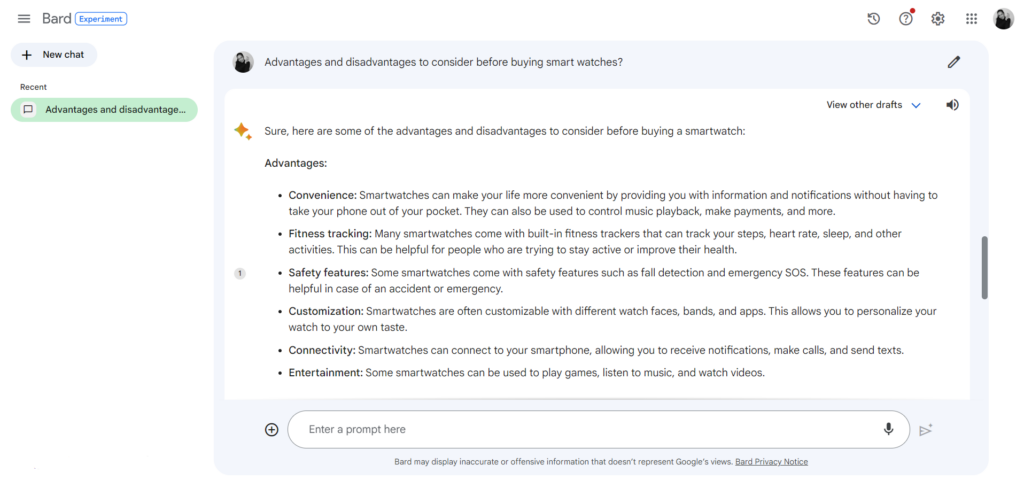1024x488 pixels.
Task: Click the microphone voice input icon
Action: [x=888, y=429]
